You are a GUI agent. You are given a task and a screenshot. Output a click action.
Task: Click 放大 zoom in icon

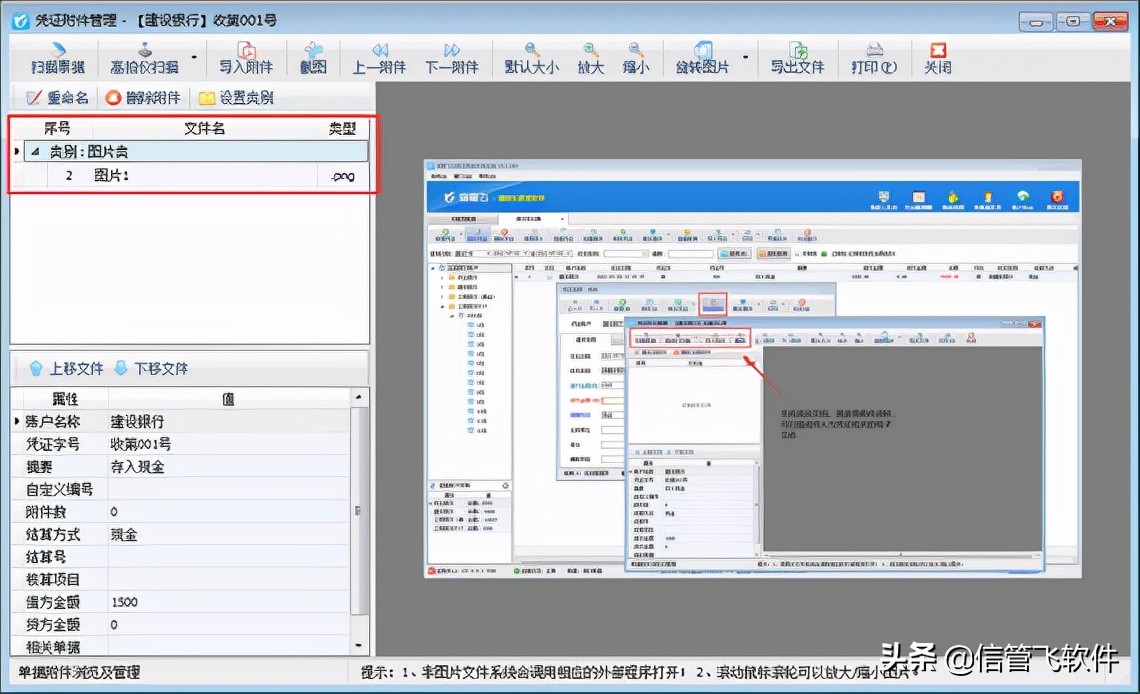coord(590,57)
